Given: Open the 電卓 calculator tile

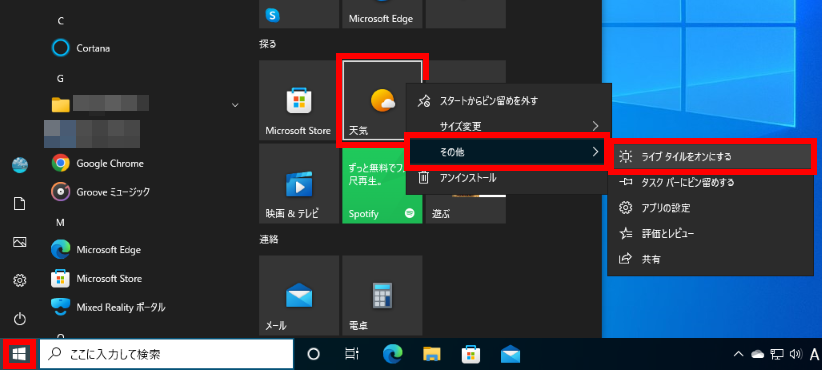Looking at the screenshot, I should point(382,296).
